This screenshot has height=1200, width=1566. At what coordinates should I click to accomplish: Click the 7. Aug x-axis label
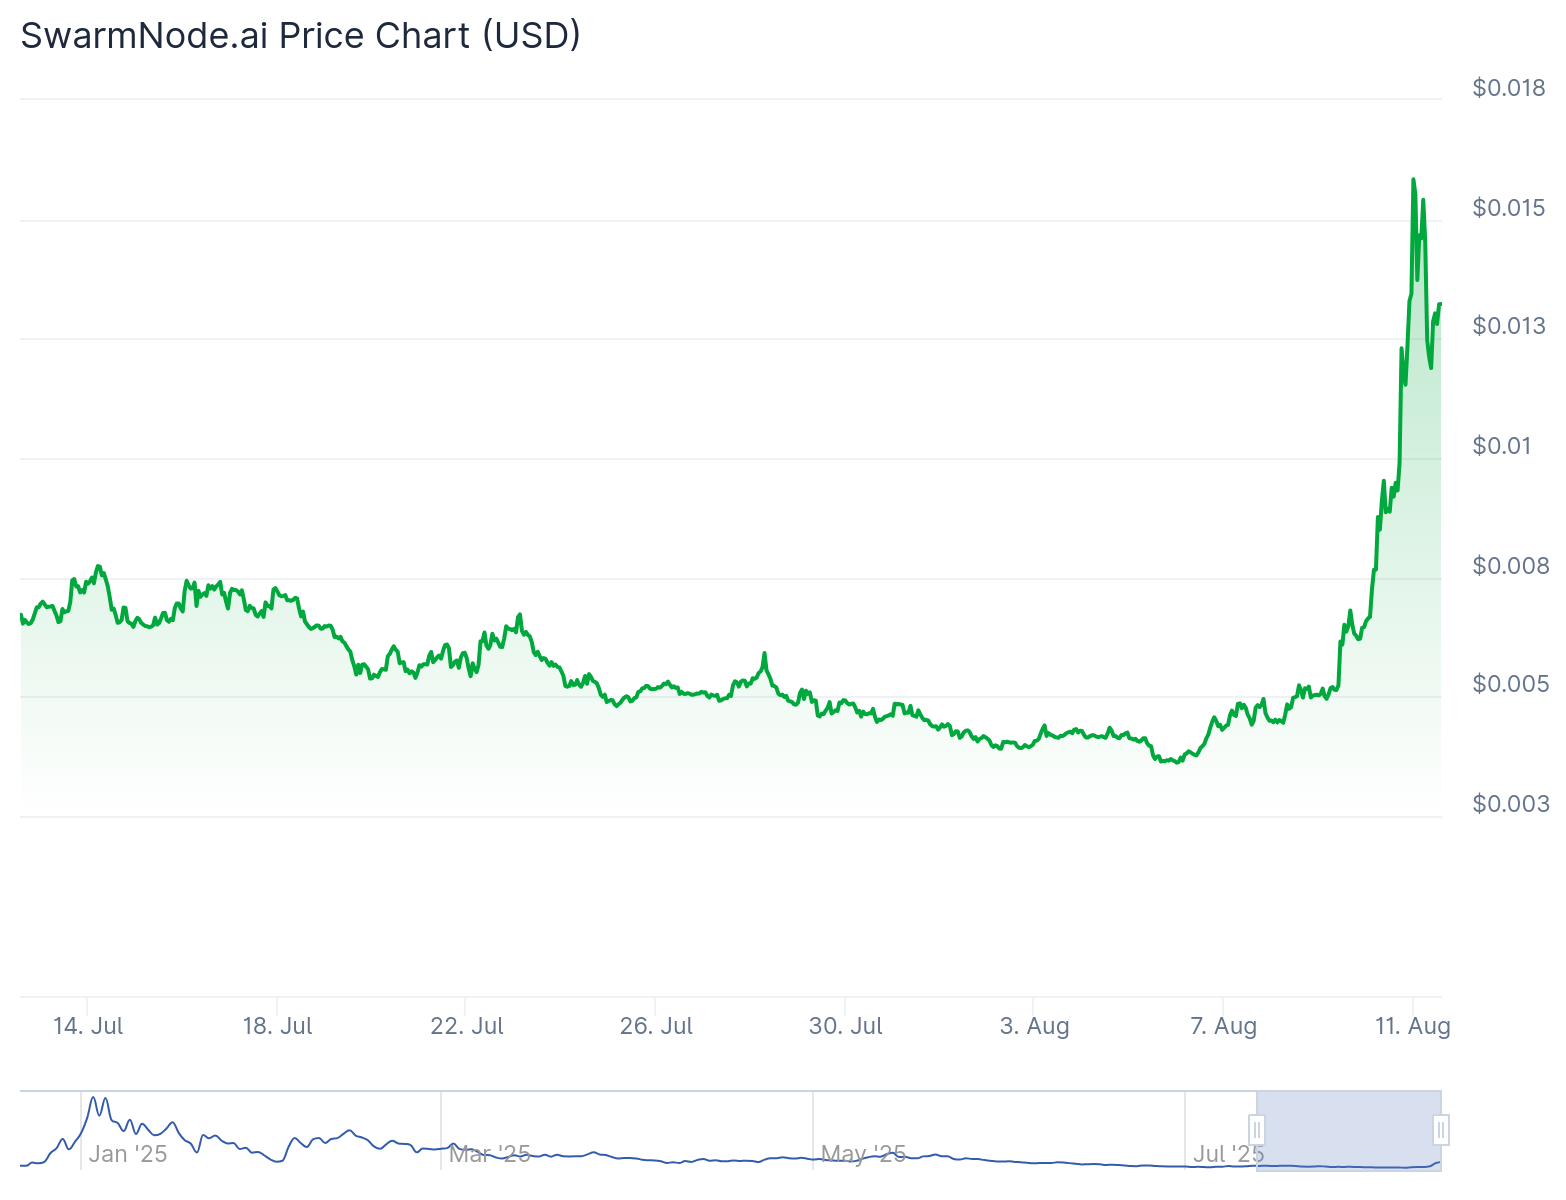tap(1224, 1026)
